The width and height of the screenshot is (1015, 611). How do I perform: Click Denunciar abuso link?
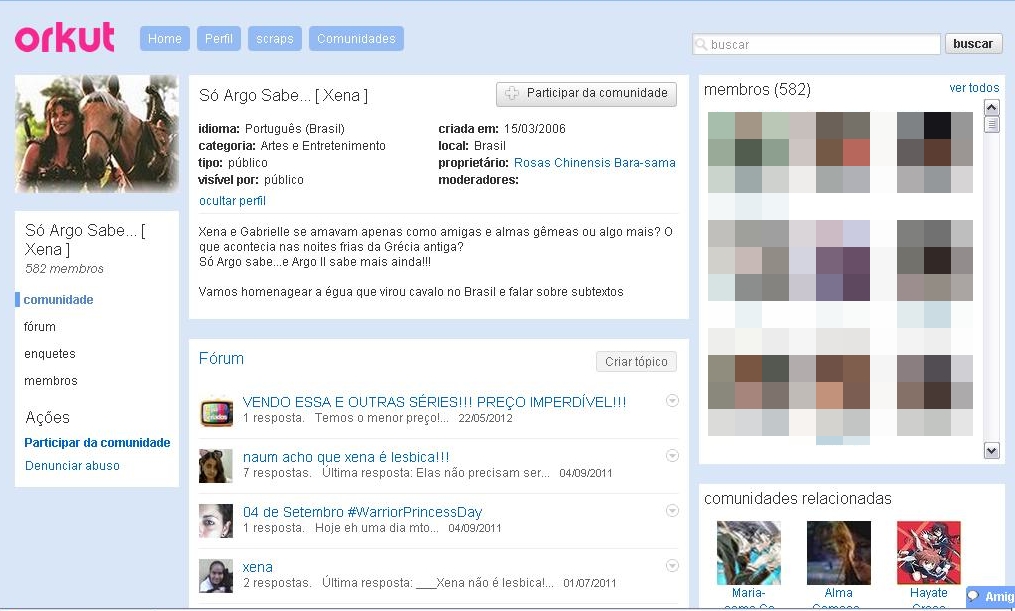pos(72,466)
